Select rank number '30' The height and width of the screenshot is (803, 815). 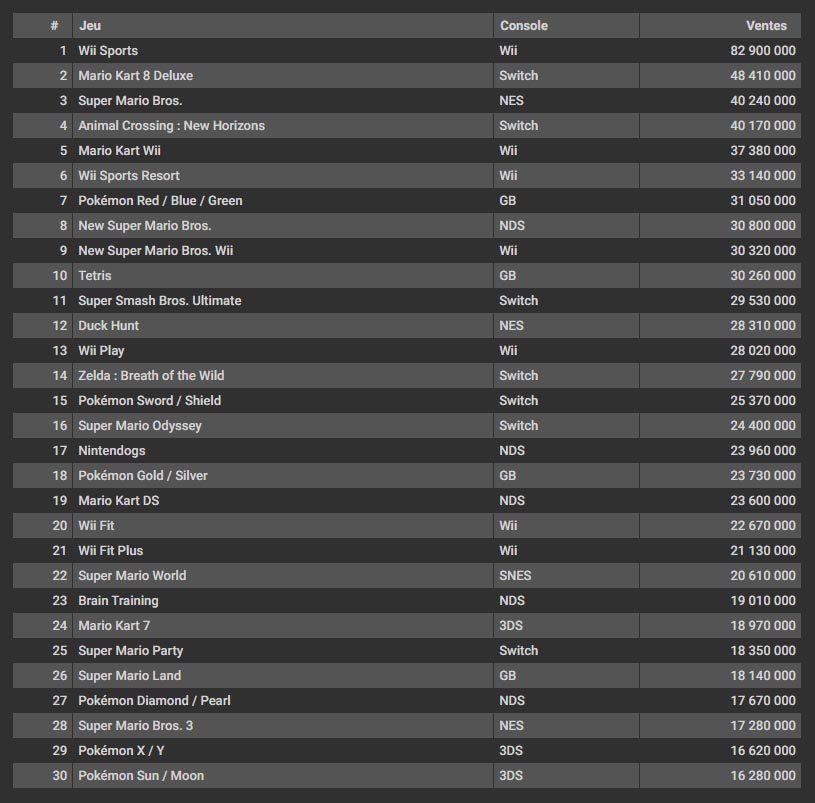point(60,775)
